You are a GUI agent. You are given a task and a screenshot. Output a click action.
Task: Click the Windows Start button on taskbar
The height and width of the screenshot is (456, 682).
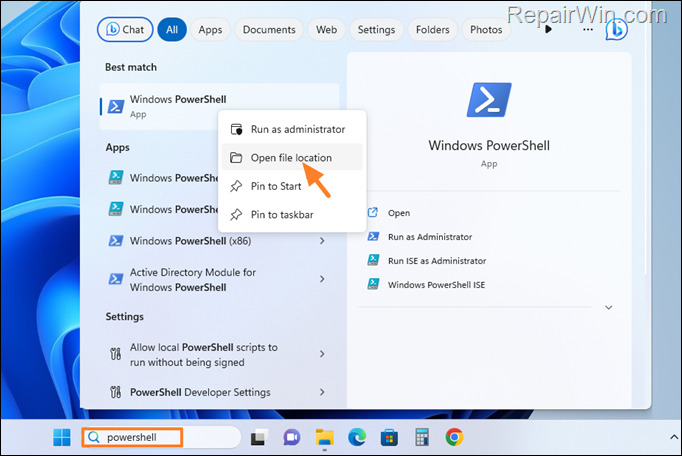coord(62,437)
